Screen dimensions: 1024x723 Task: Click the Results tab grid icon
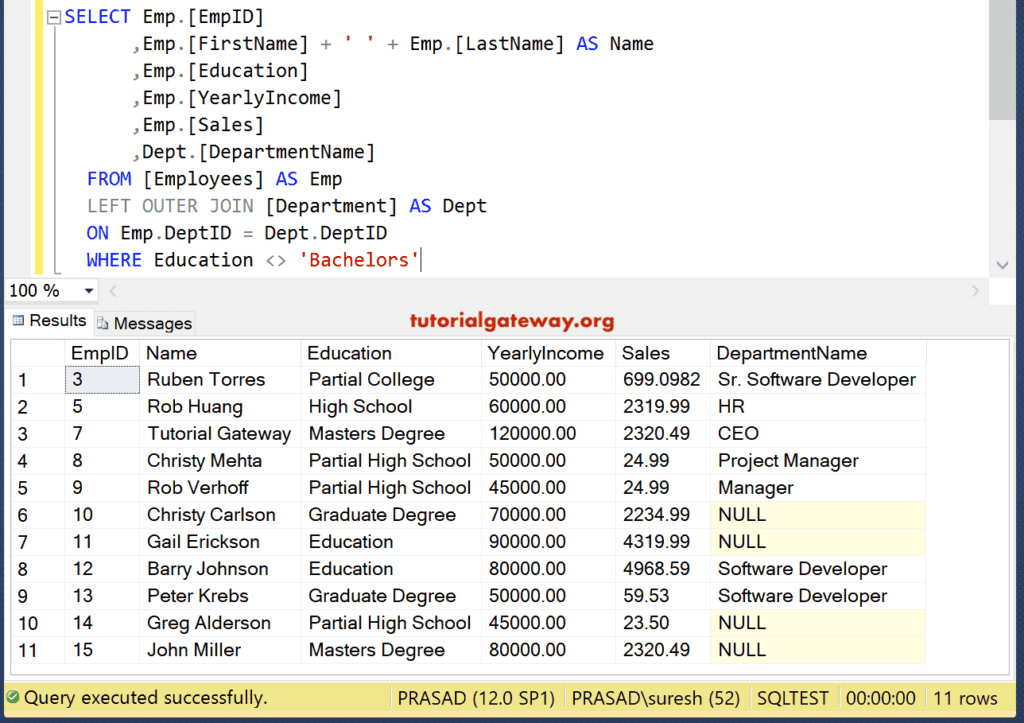(18, 321)
